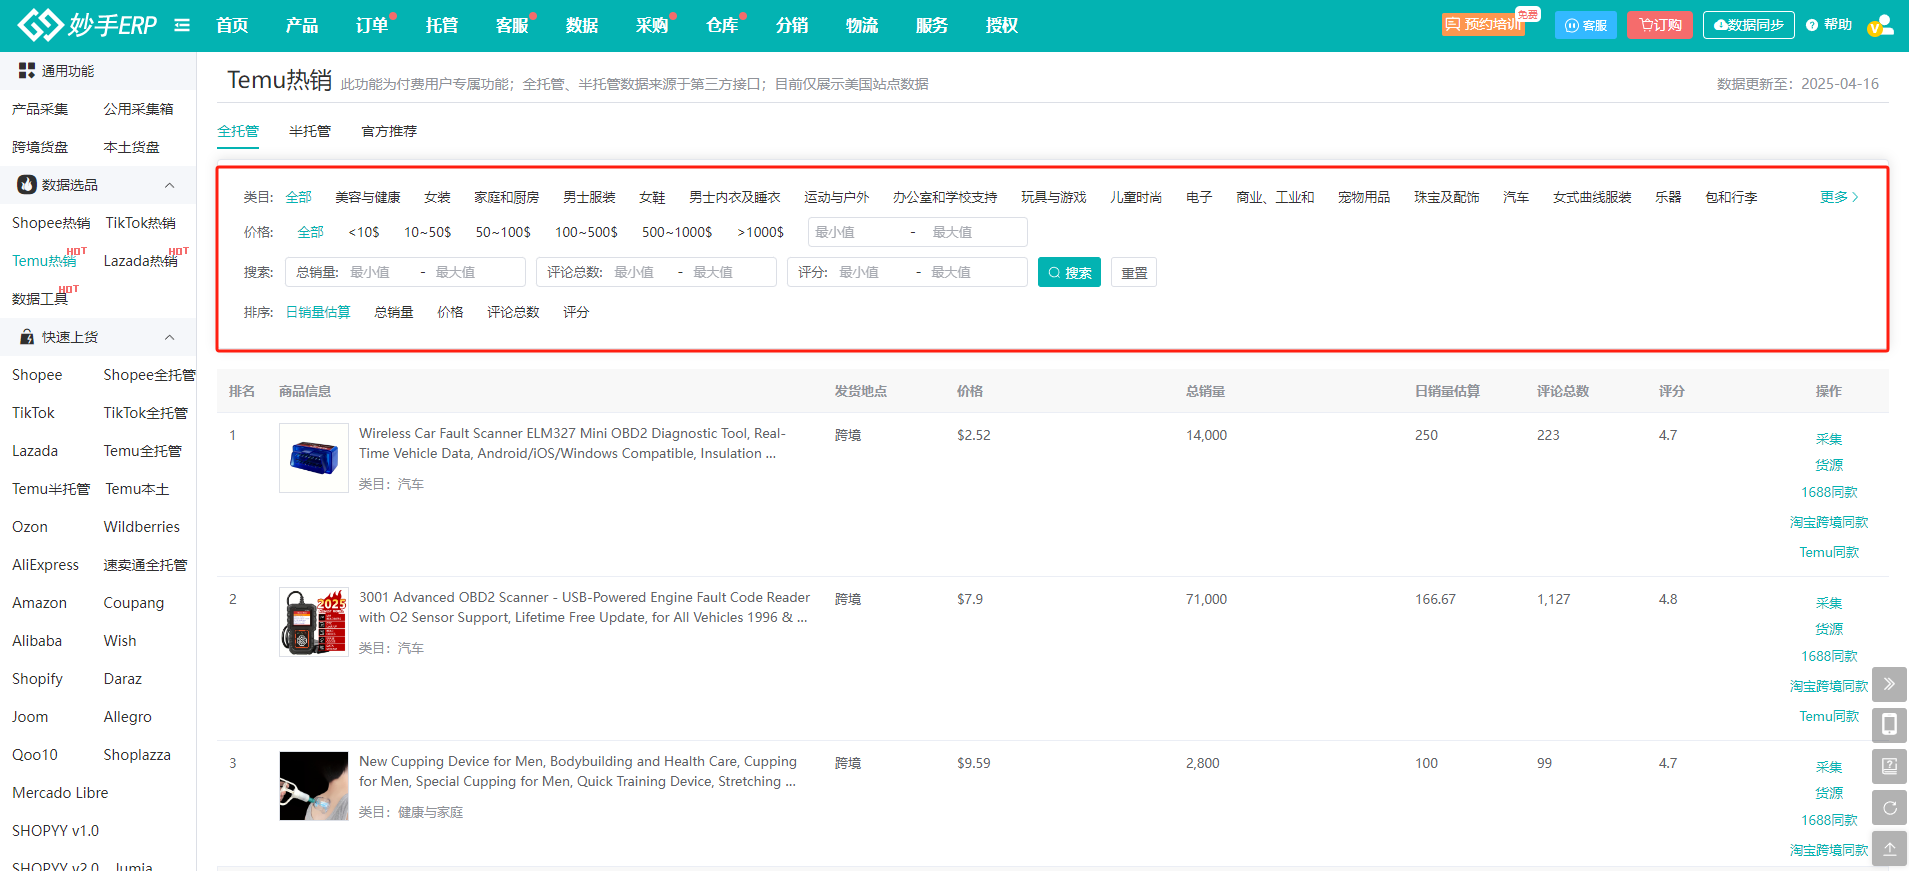Toggle the hamburger sidebar menu icon

[182, 25]
